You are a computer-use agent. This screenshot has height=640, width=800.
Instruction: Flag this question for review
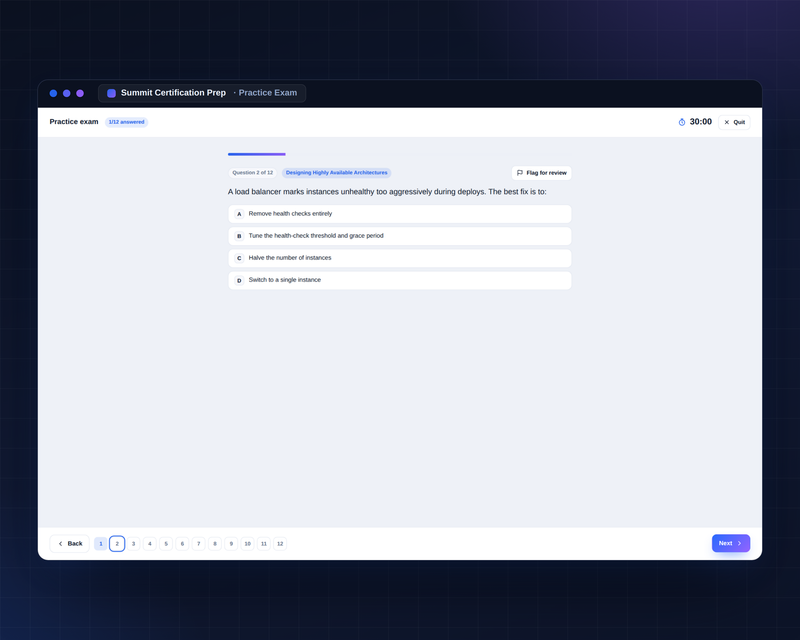(x=541, y=173)
